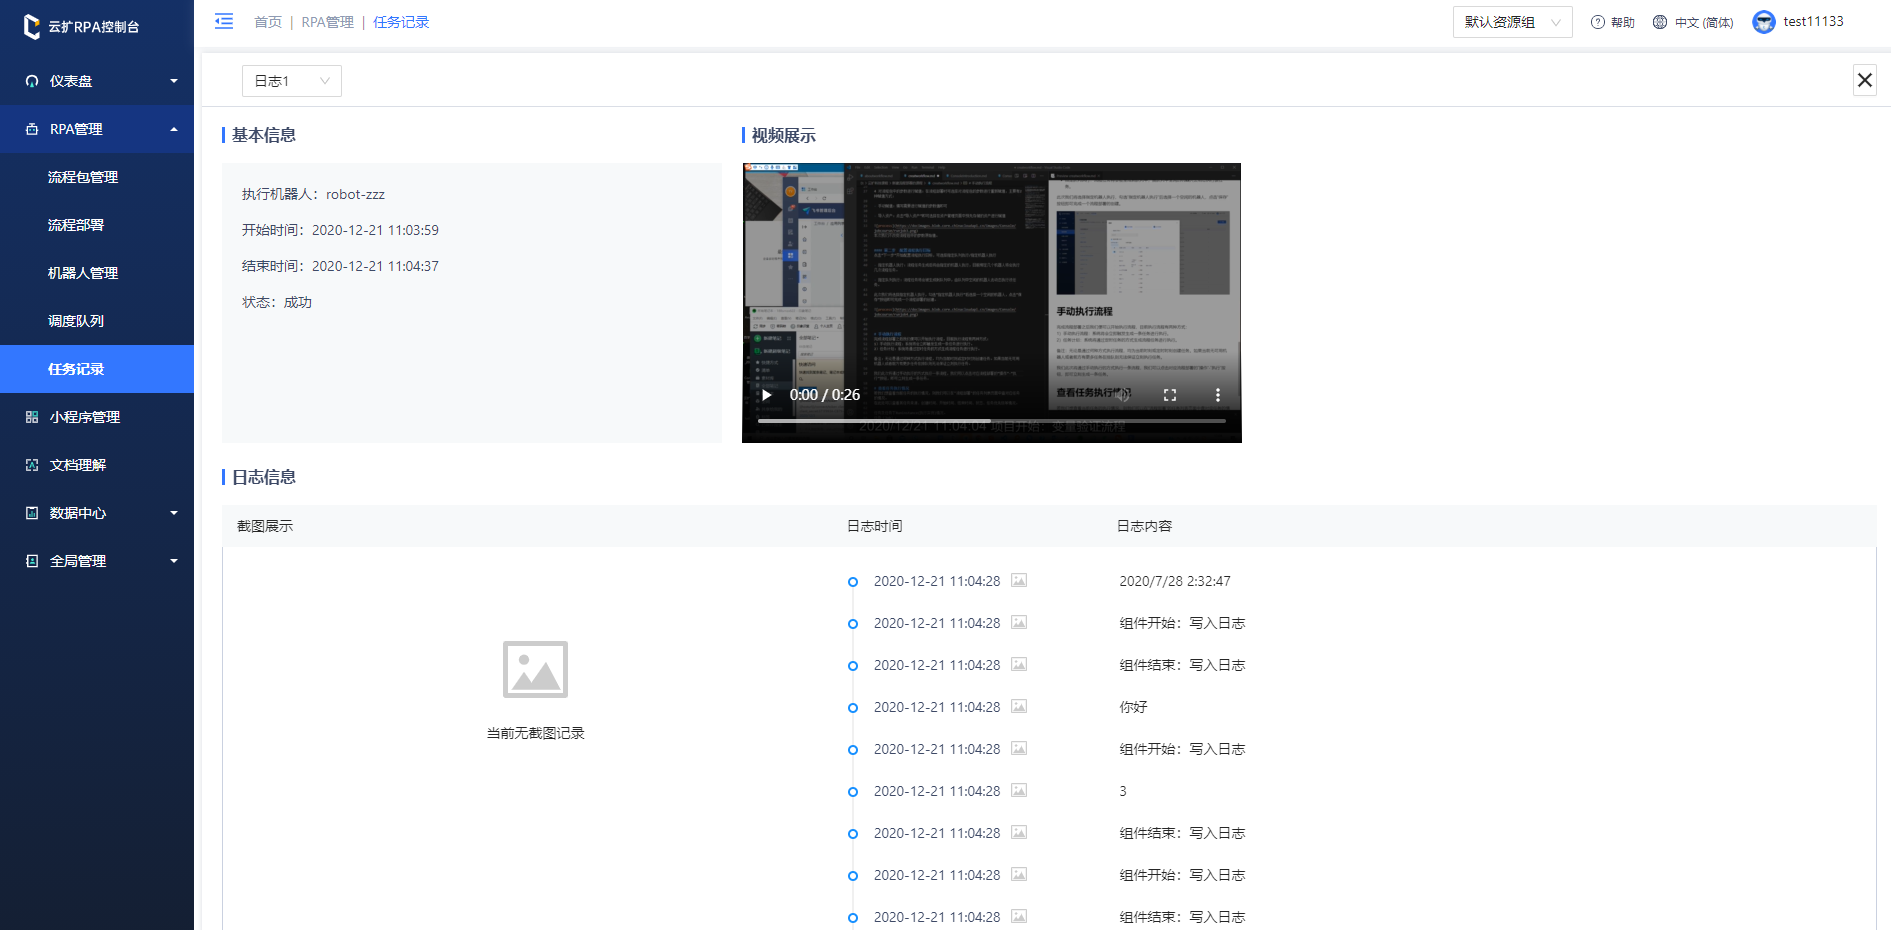Open the video more-options menu

pyautogui.click(x=1217, y=395)
